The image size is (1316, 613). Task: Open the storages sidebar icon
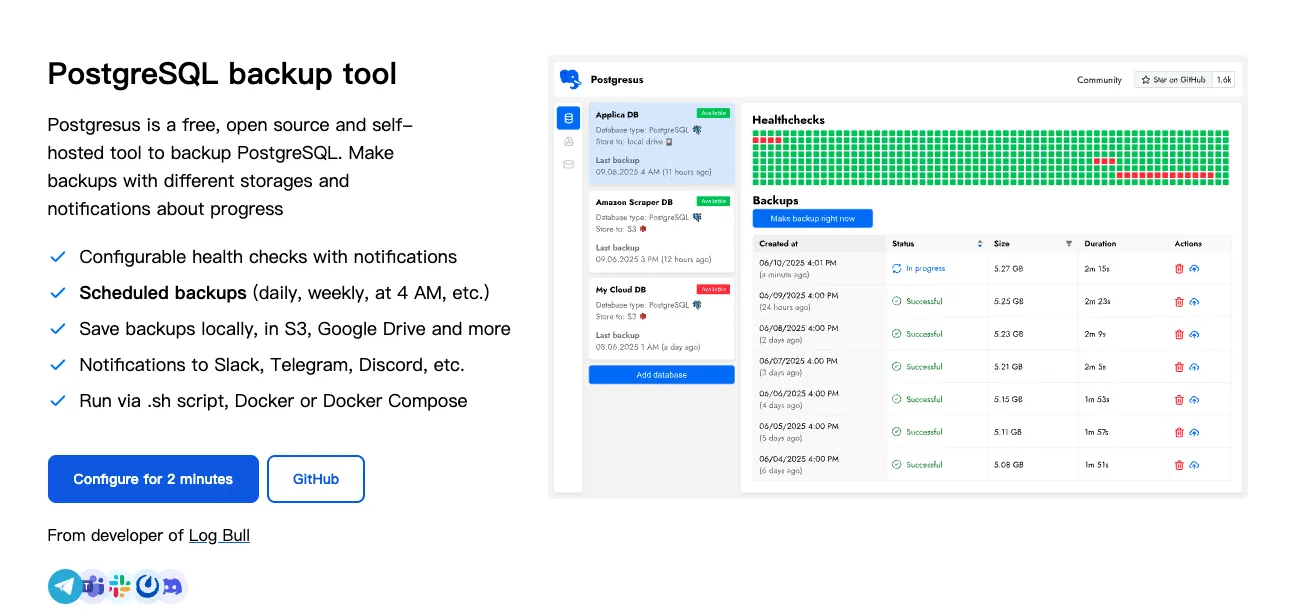(569, 142)
